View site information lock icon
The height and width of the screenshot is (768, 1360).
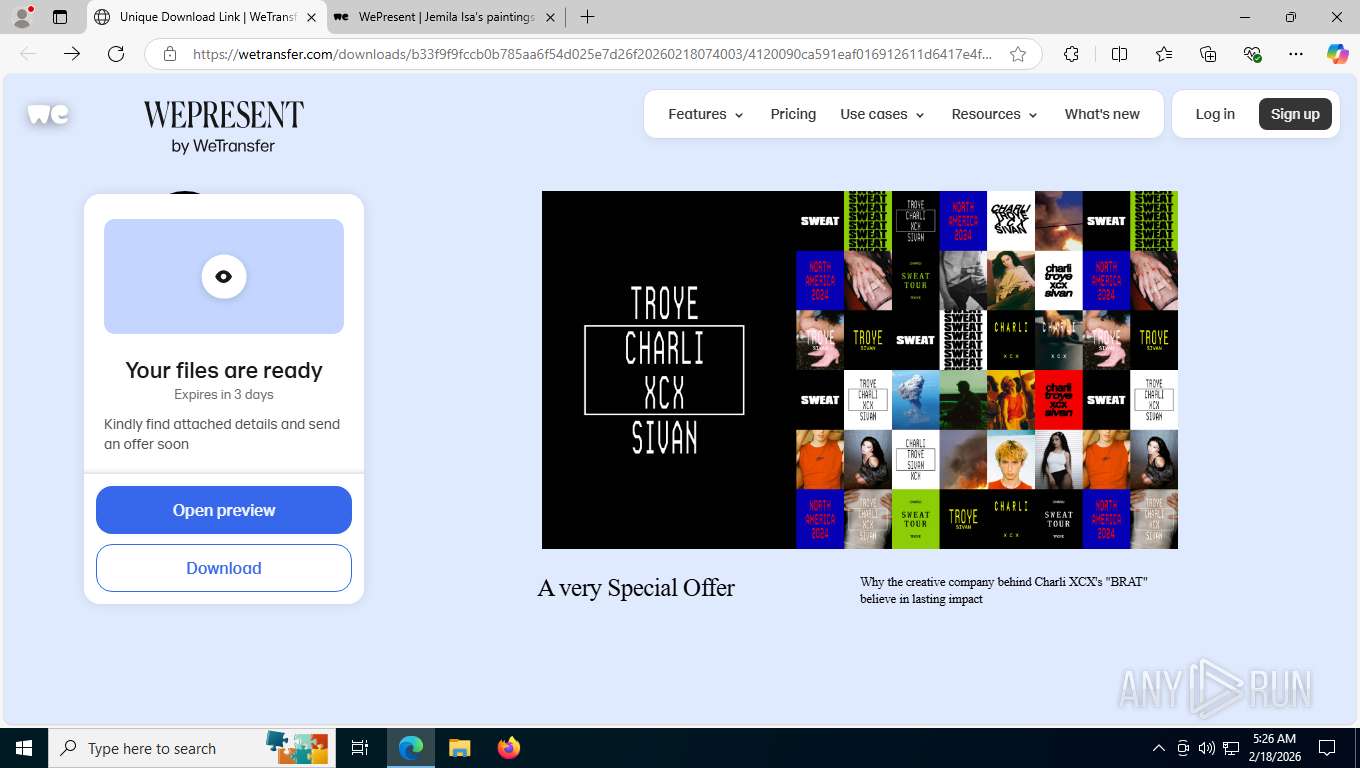(170, 54)
